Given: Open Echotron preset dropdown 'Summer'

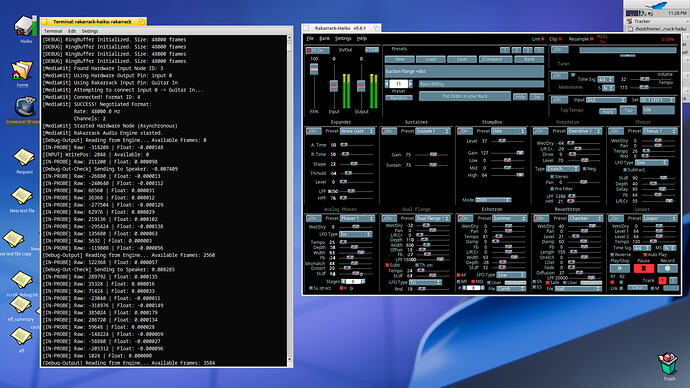Looking at the screenshot, I should pyautogui.click(x=509, y=218).
